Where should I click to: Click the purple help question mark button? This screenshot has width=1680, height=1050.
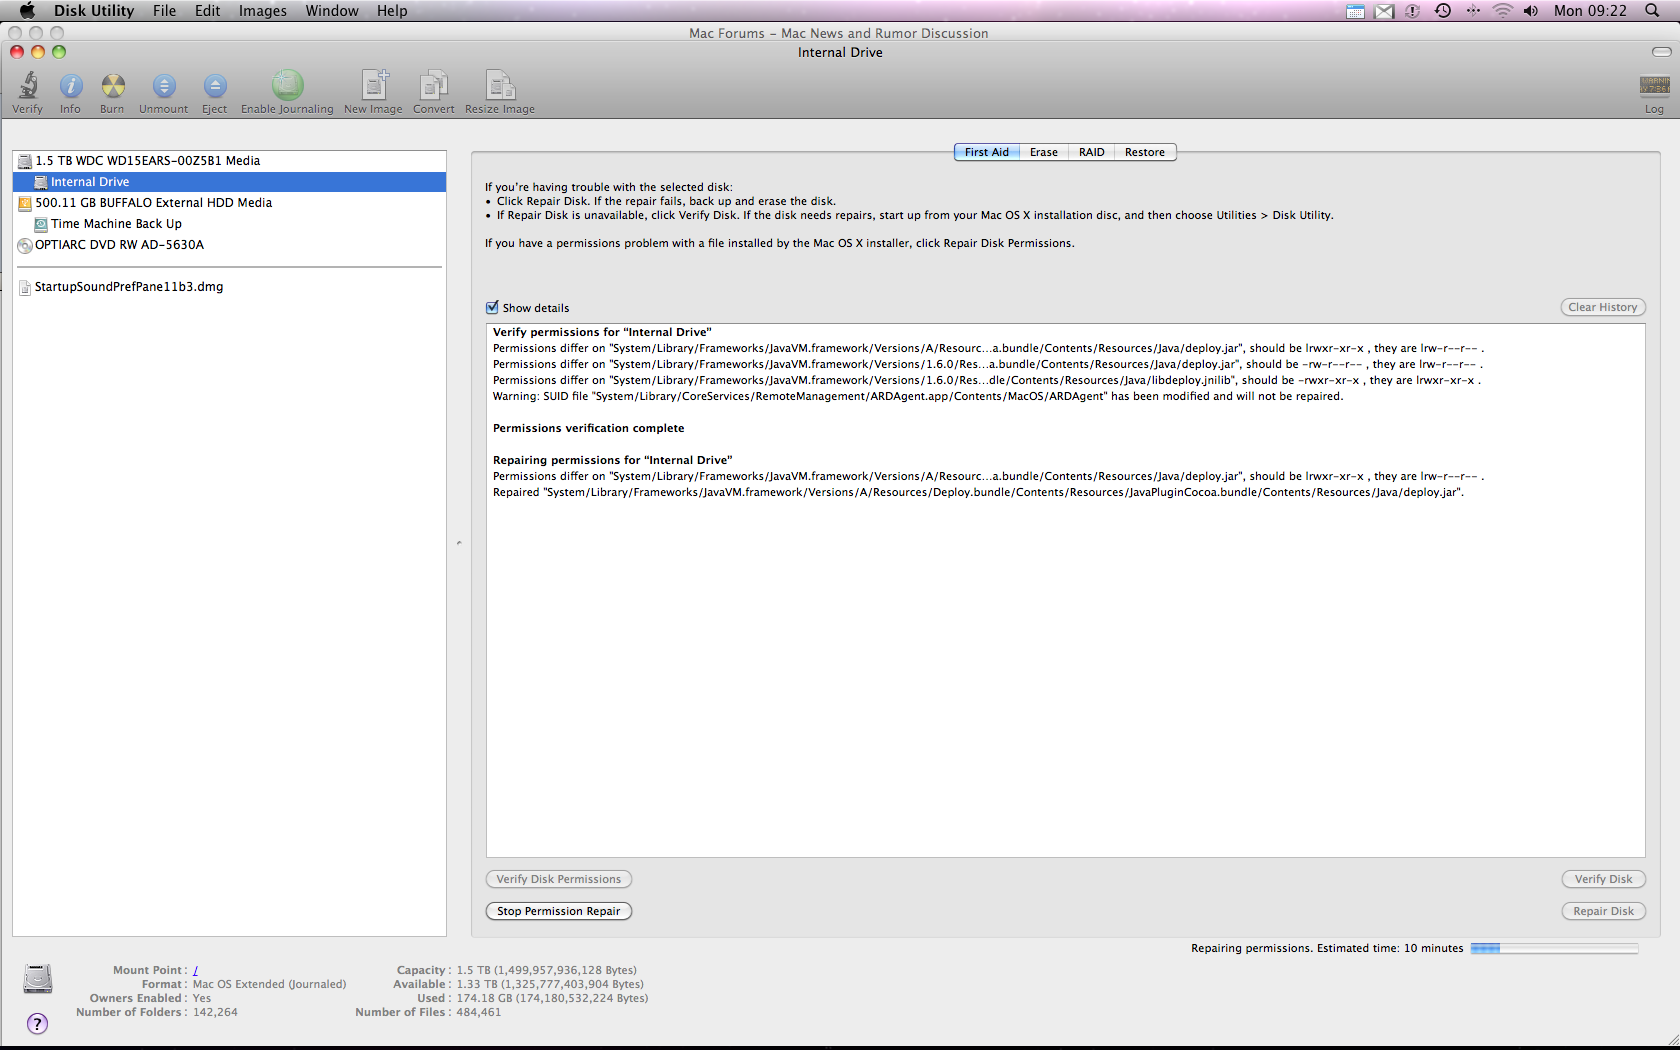coord(37,1024)
